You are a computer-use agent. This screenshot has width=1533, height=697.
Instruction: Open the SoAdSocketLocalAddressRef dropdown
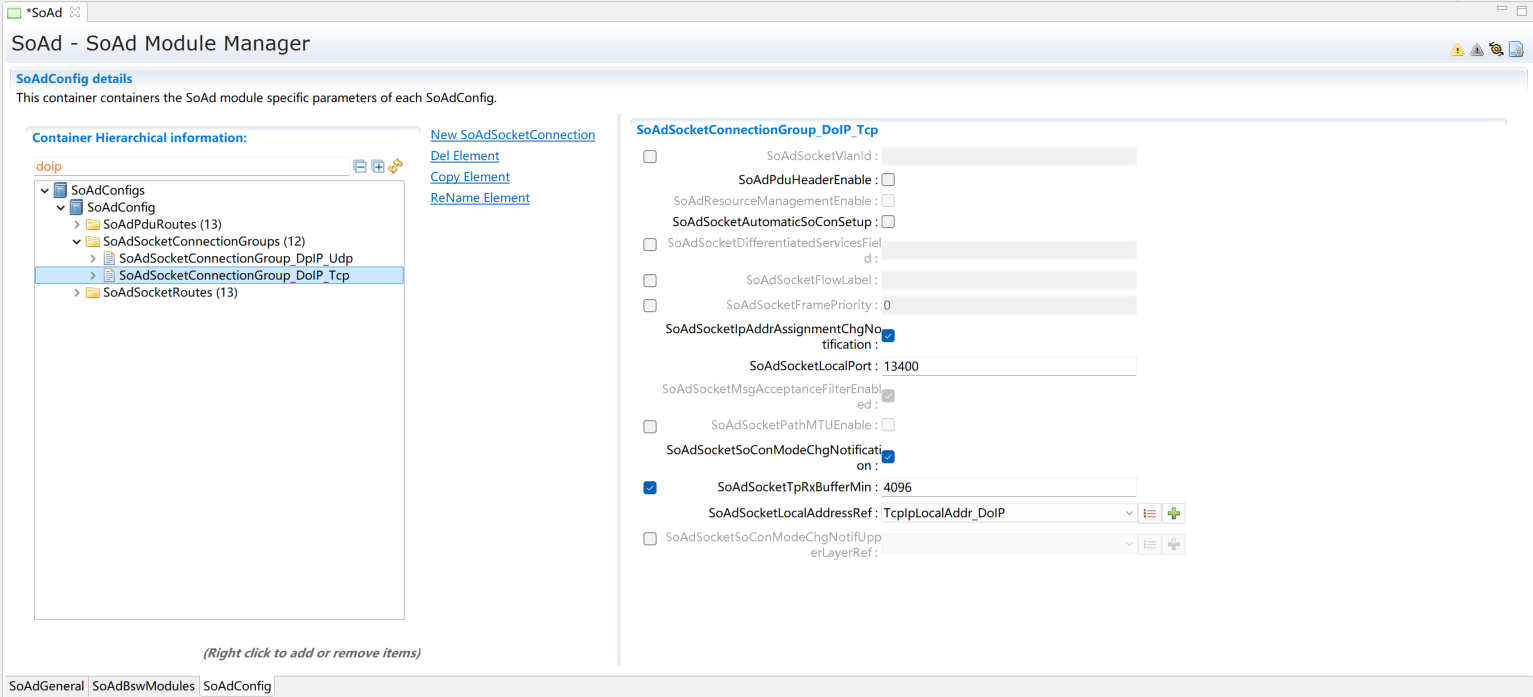tap(1129, 513)
